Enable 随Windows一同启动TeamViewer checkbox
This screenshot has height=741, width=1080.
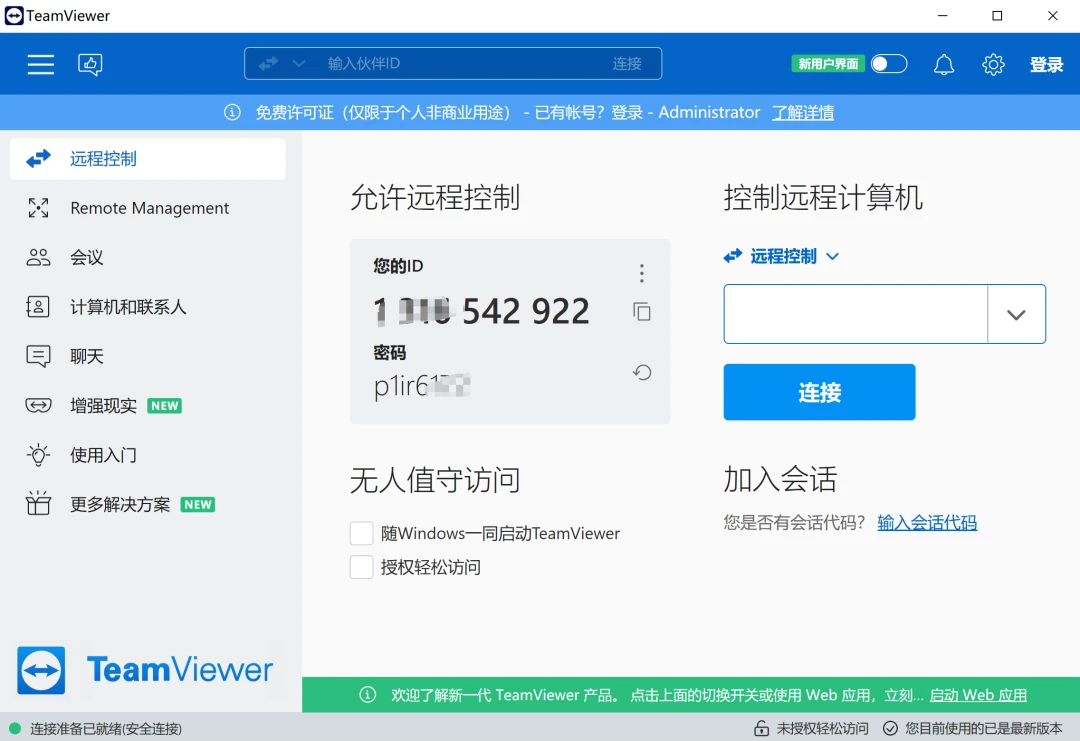tap(361, 534)
